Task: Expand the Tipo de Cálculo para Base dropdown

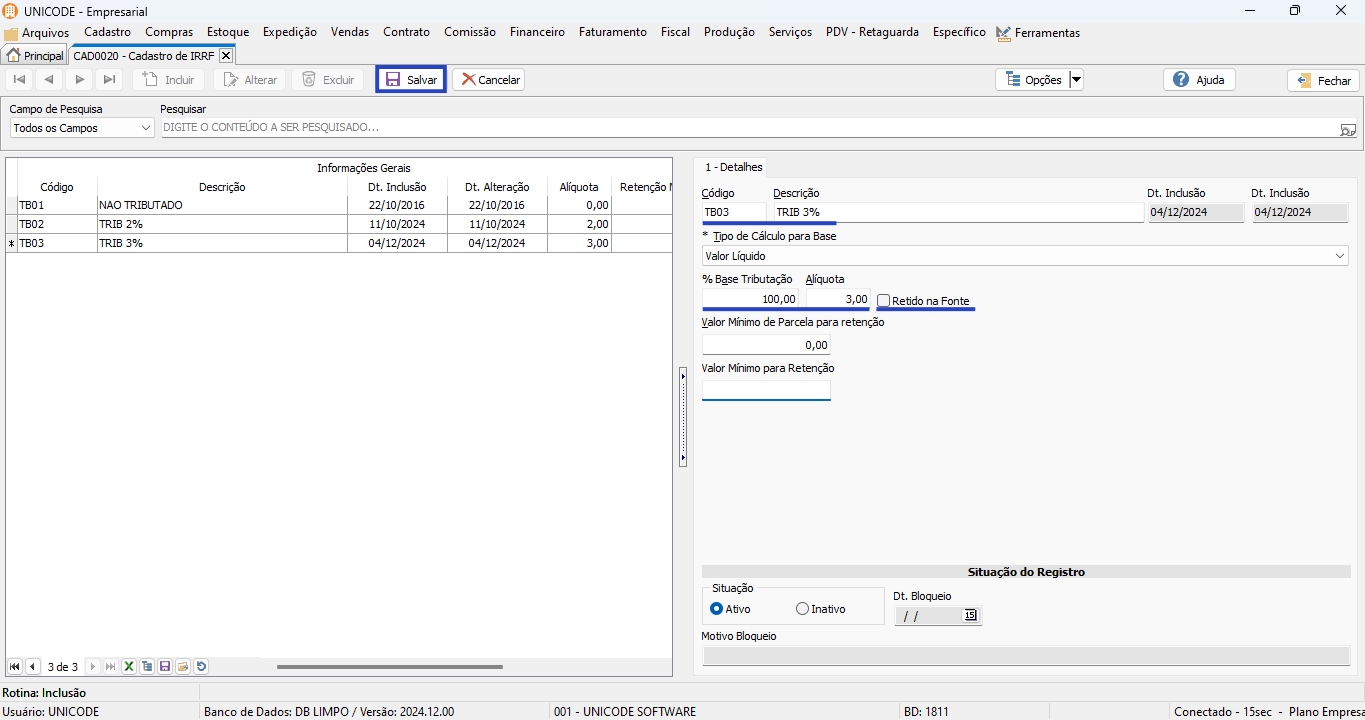Action: coord(1340,257)
